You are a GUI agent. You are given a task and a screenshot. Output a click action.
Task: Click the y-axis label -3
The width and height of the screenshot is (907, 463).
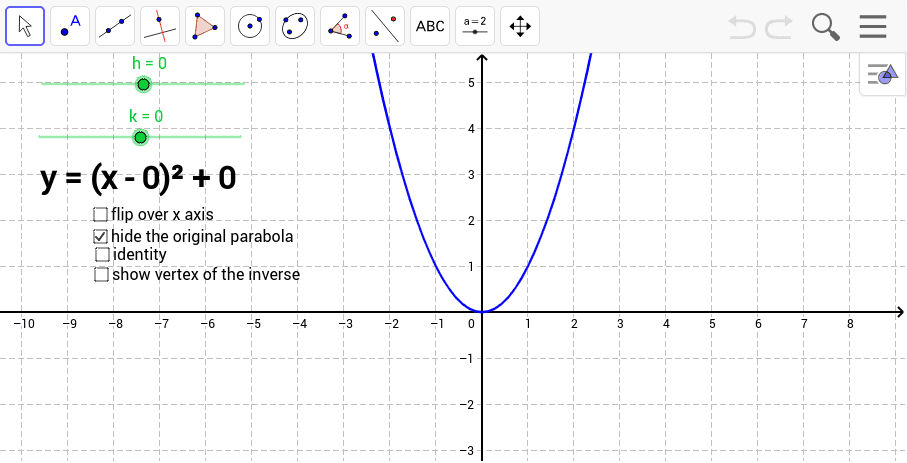(x=467, y=450)
